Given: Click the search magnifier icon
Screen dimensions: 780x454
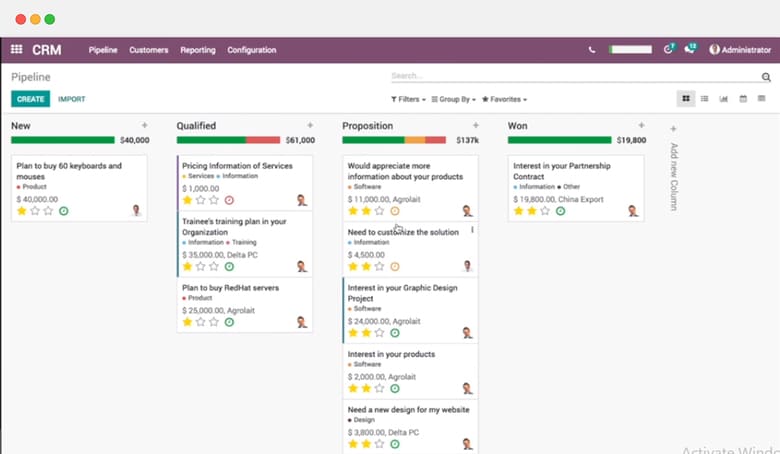Looking at the screenshot, I should [766, 77].
